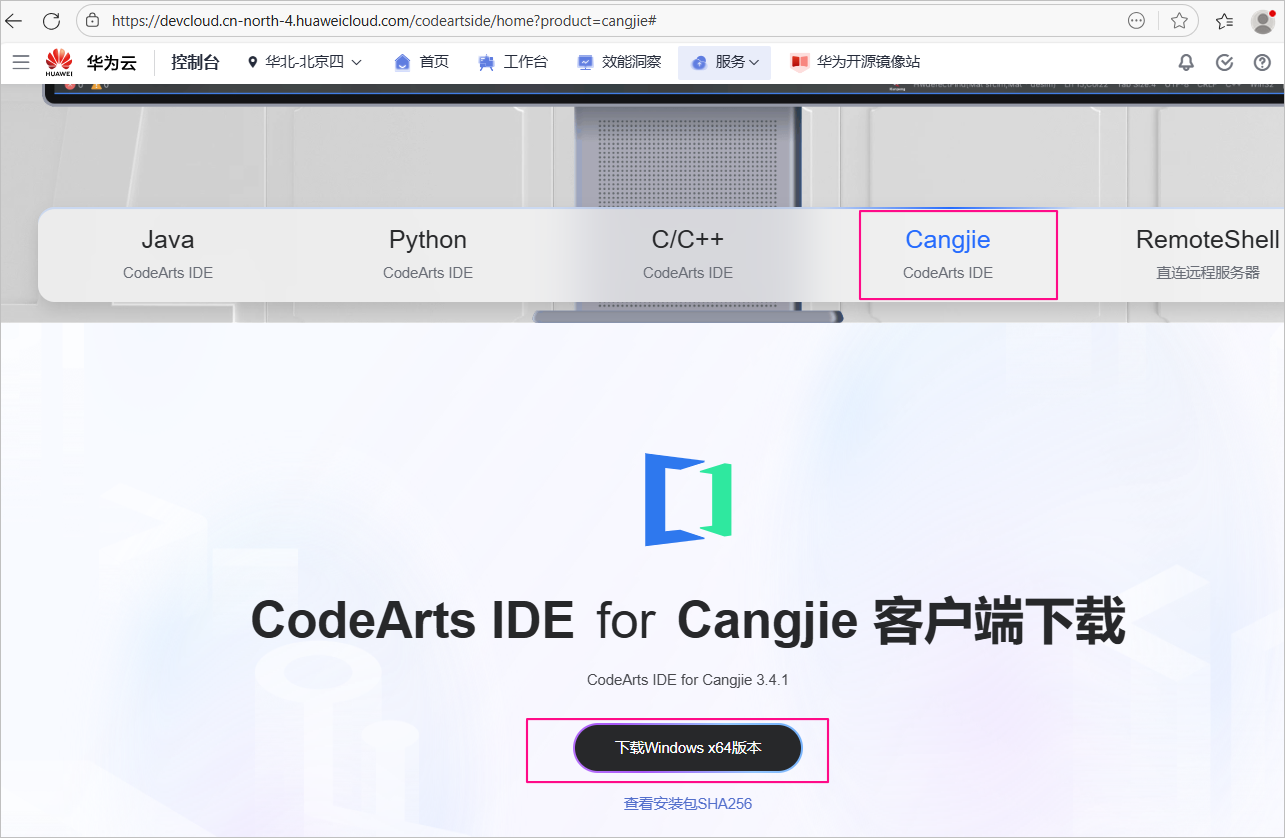The height and width of the screenshot is (838, 1285).
Task: Open 华为开源镜像站 link
Action: (855, 62)
